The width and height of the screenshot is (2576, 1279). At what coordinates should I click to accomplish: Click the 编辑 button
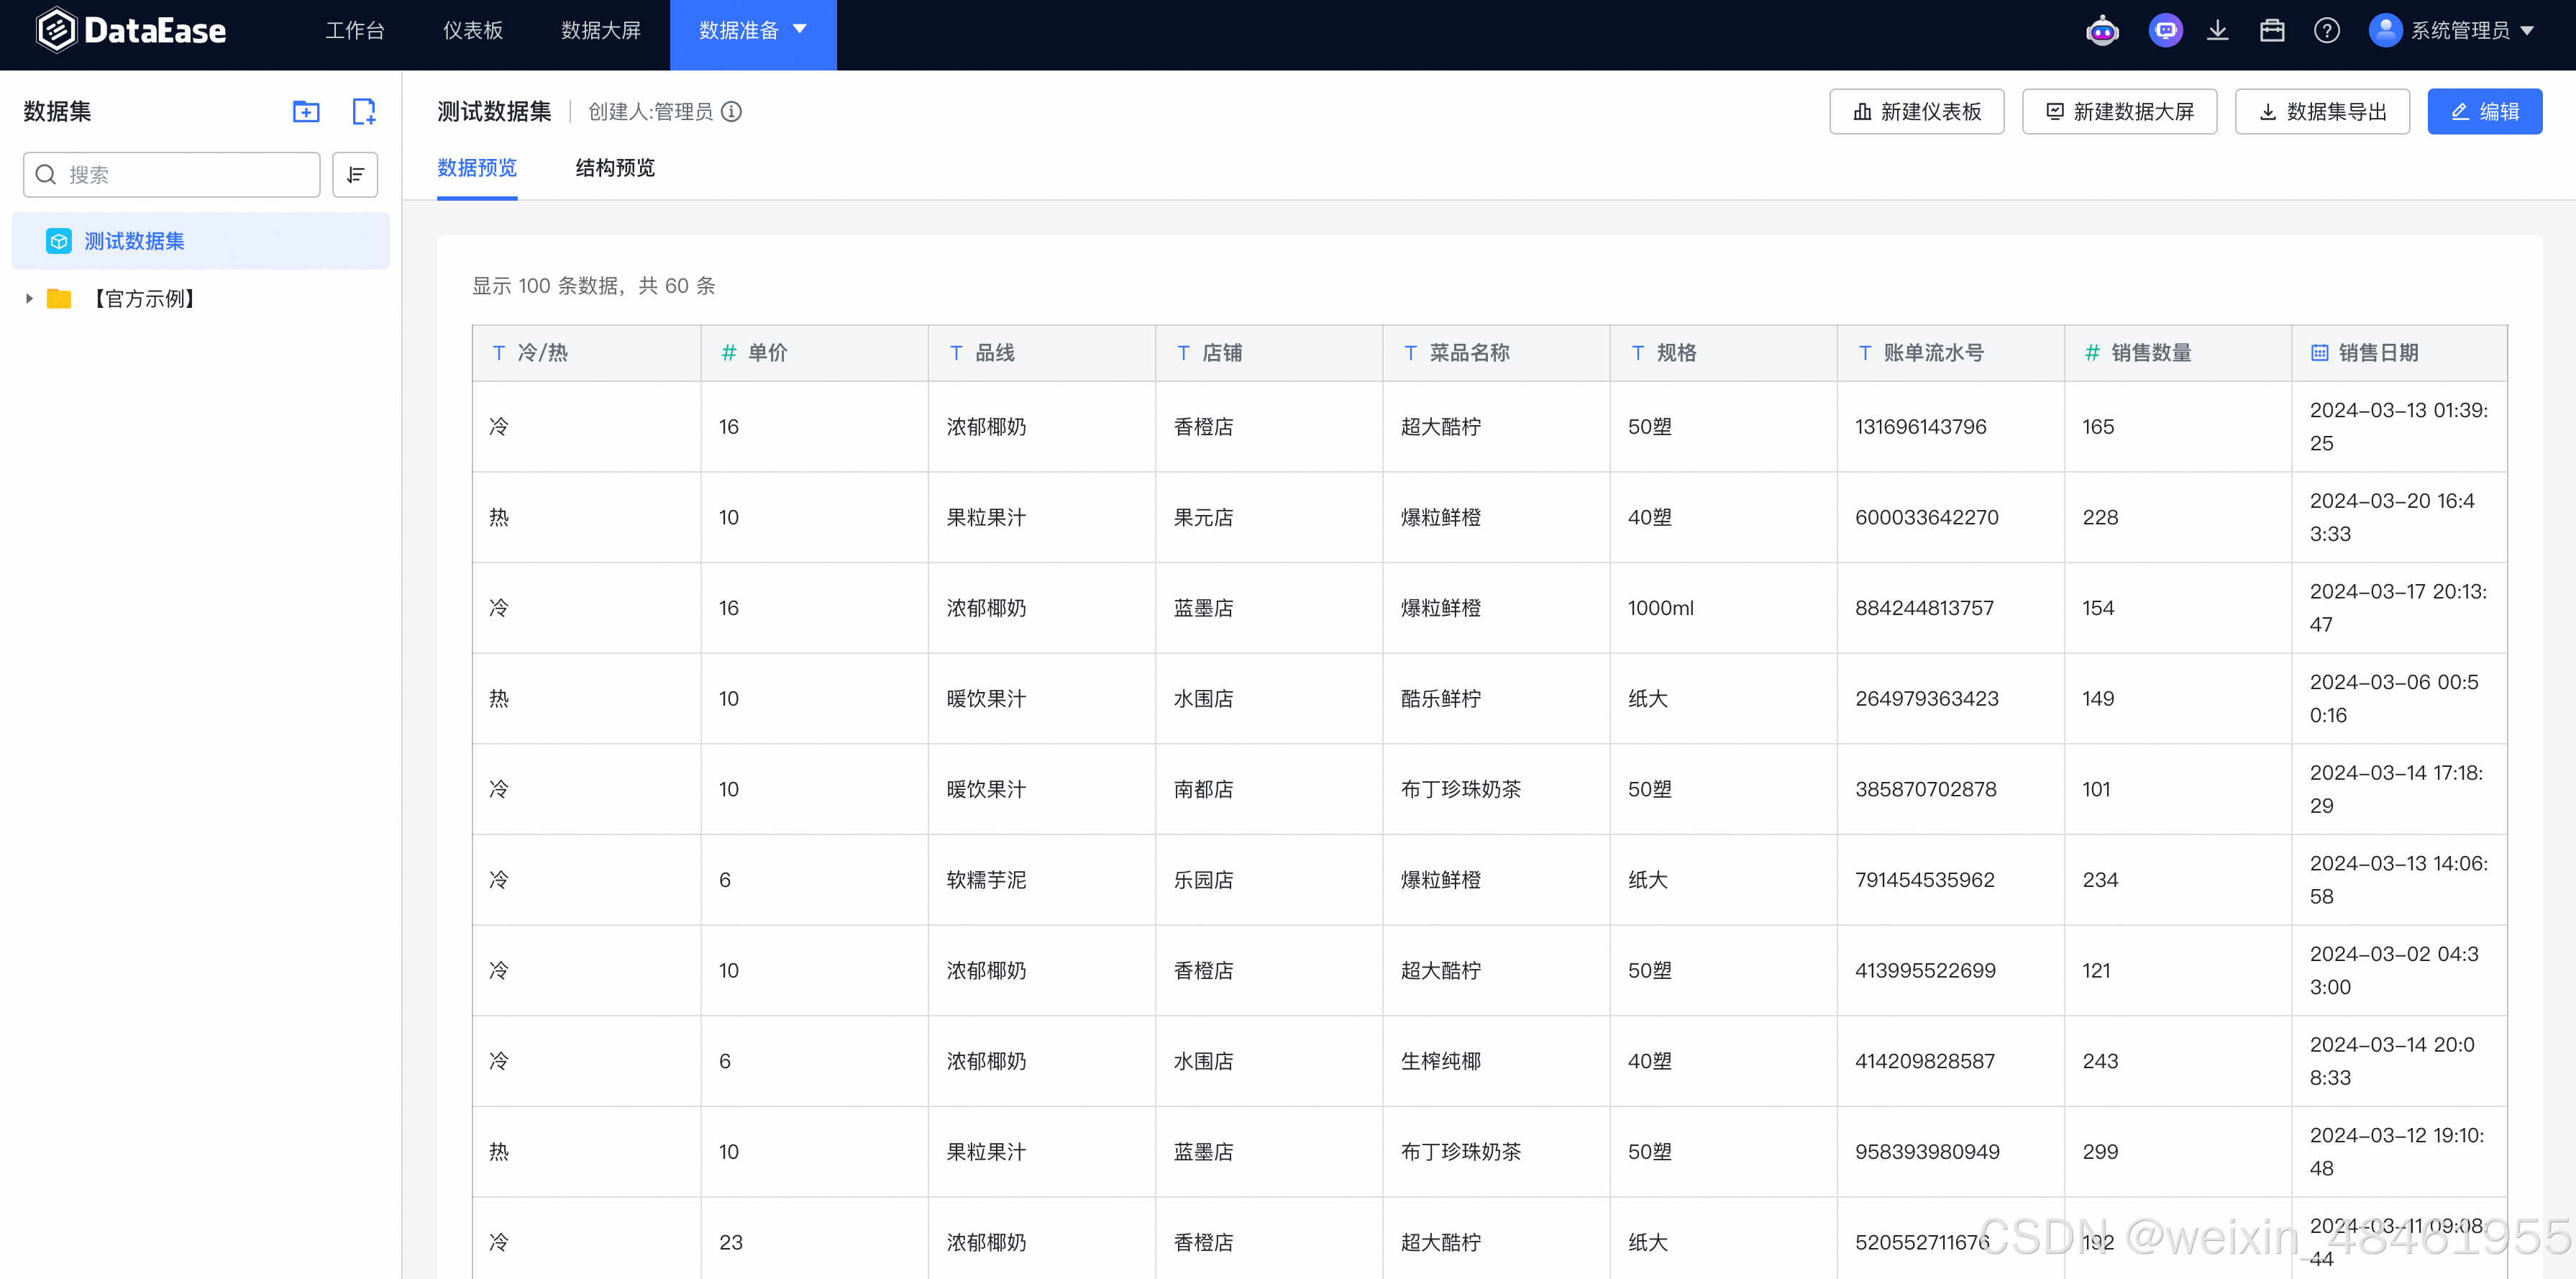pos(2484,111)
